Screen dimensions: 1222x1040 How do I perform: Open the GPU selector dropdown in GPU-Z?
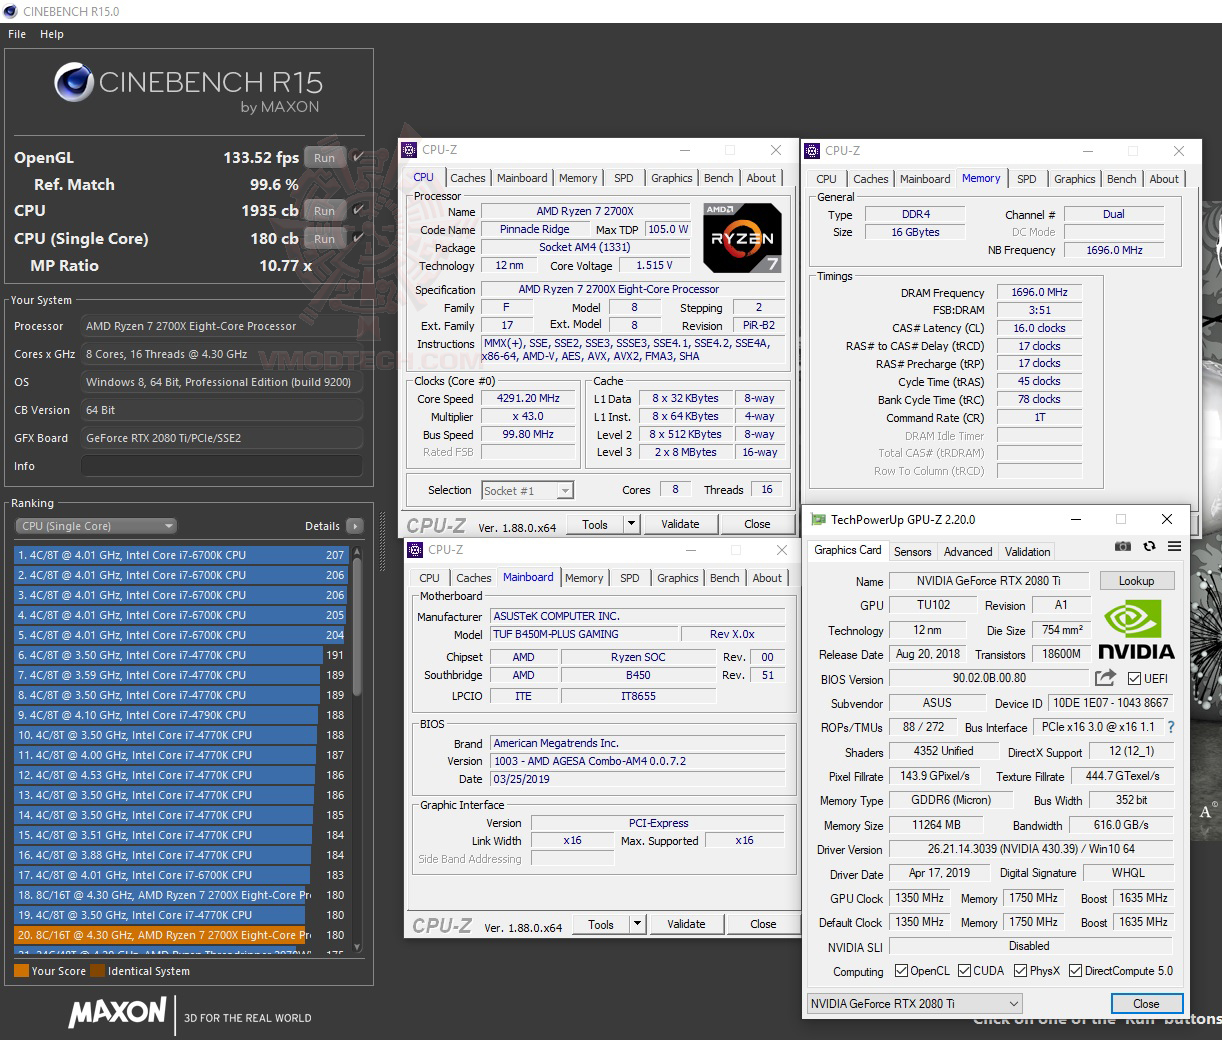[x=915, y=1003]
